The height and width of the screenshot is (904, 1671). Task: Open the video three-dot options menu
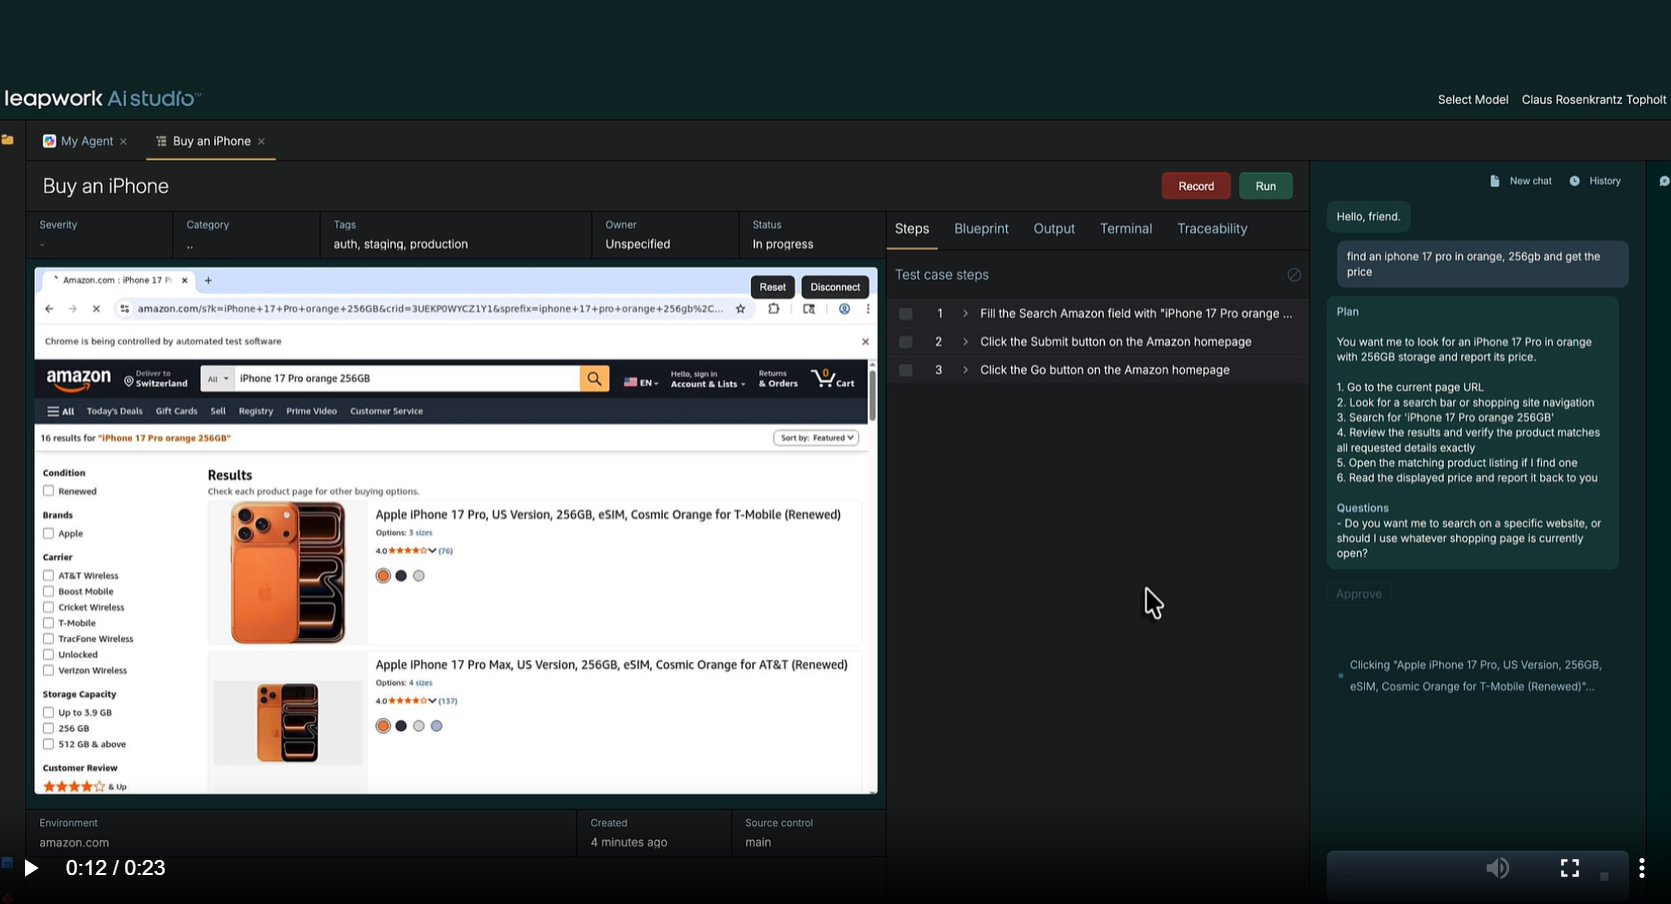pos(1641,868)
